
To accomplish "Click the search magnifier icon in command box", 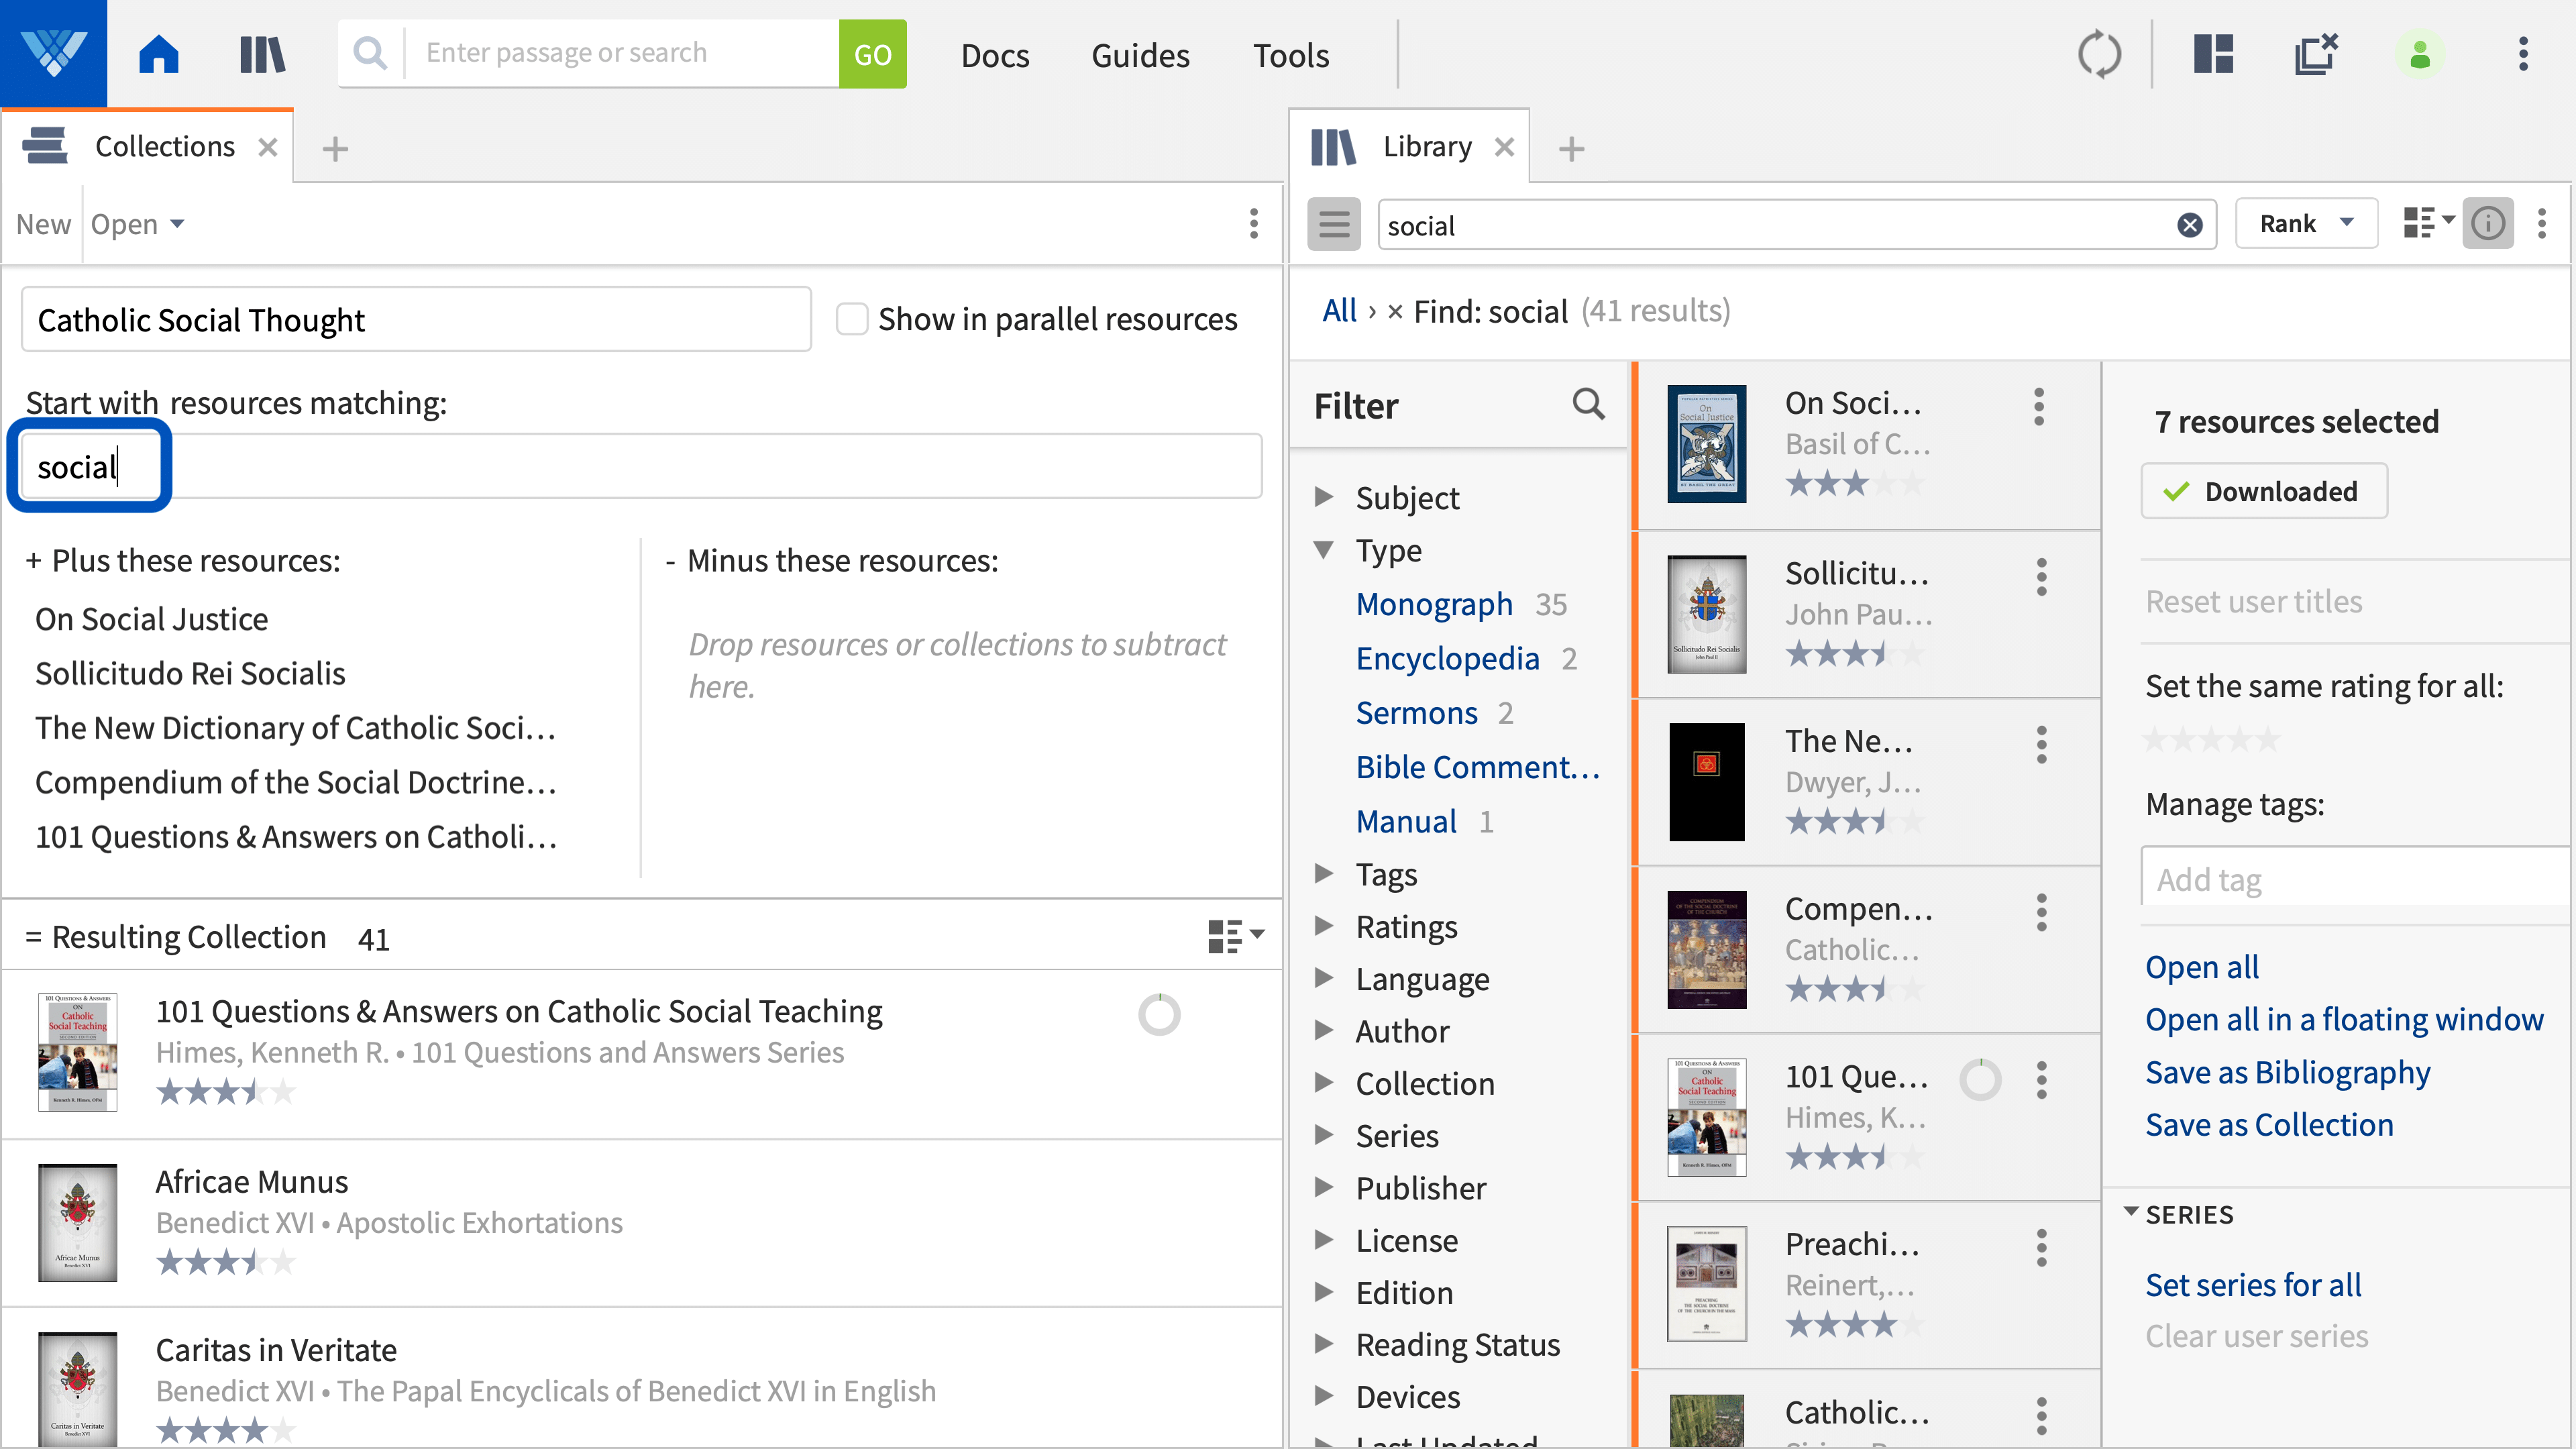I will pos(370,53).
